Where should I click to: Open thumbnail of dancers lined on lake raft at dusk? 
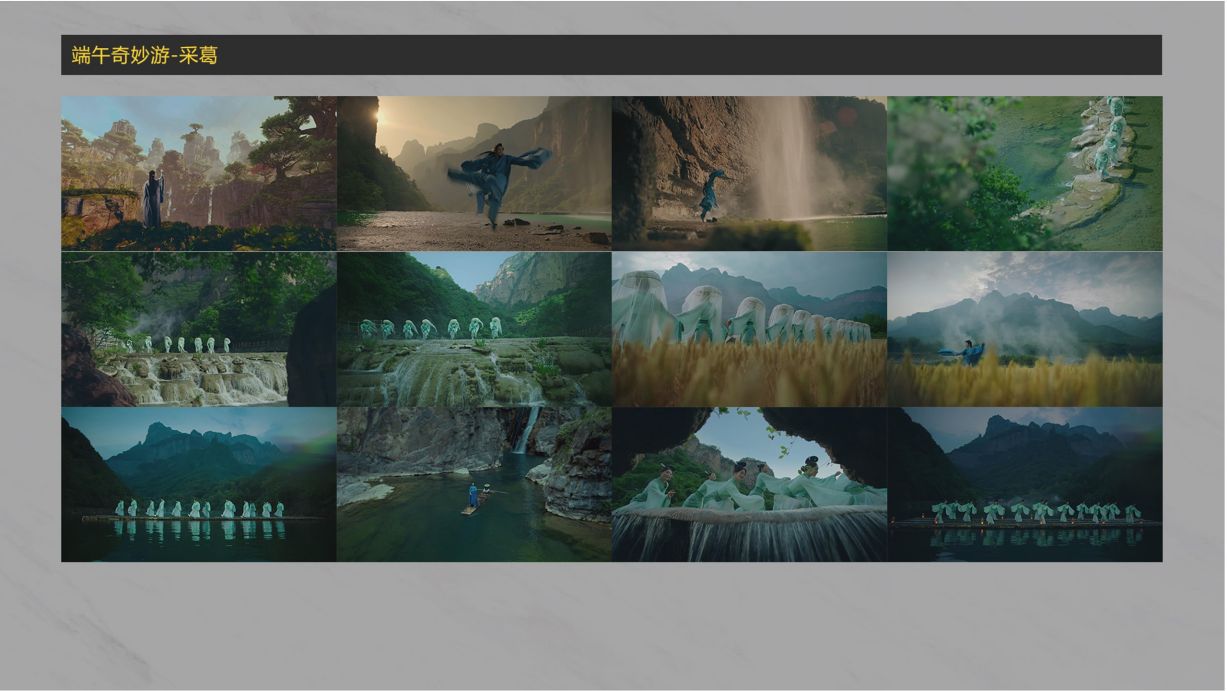pyautogui.click(x=199, y=484)
